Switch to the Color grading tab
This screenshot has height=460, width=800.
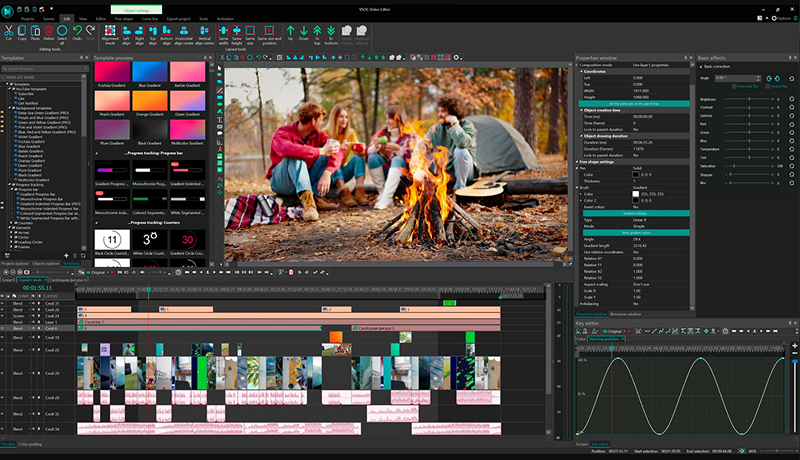click(30, 443)
